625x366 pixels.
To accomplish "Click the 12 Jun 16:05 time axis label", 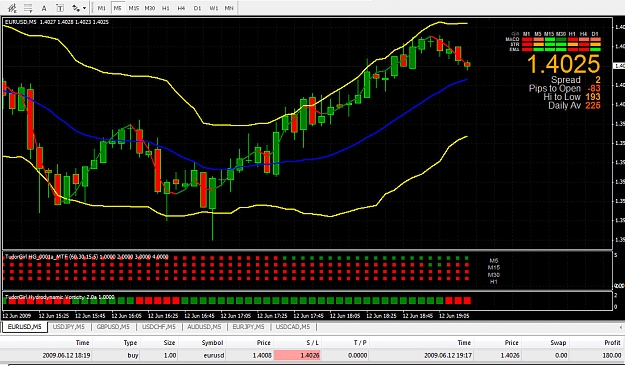I will tap(126, 316).
